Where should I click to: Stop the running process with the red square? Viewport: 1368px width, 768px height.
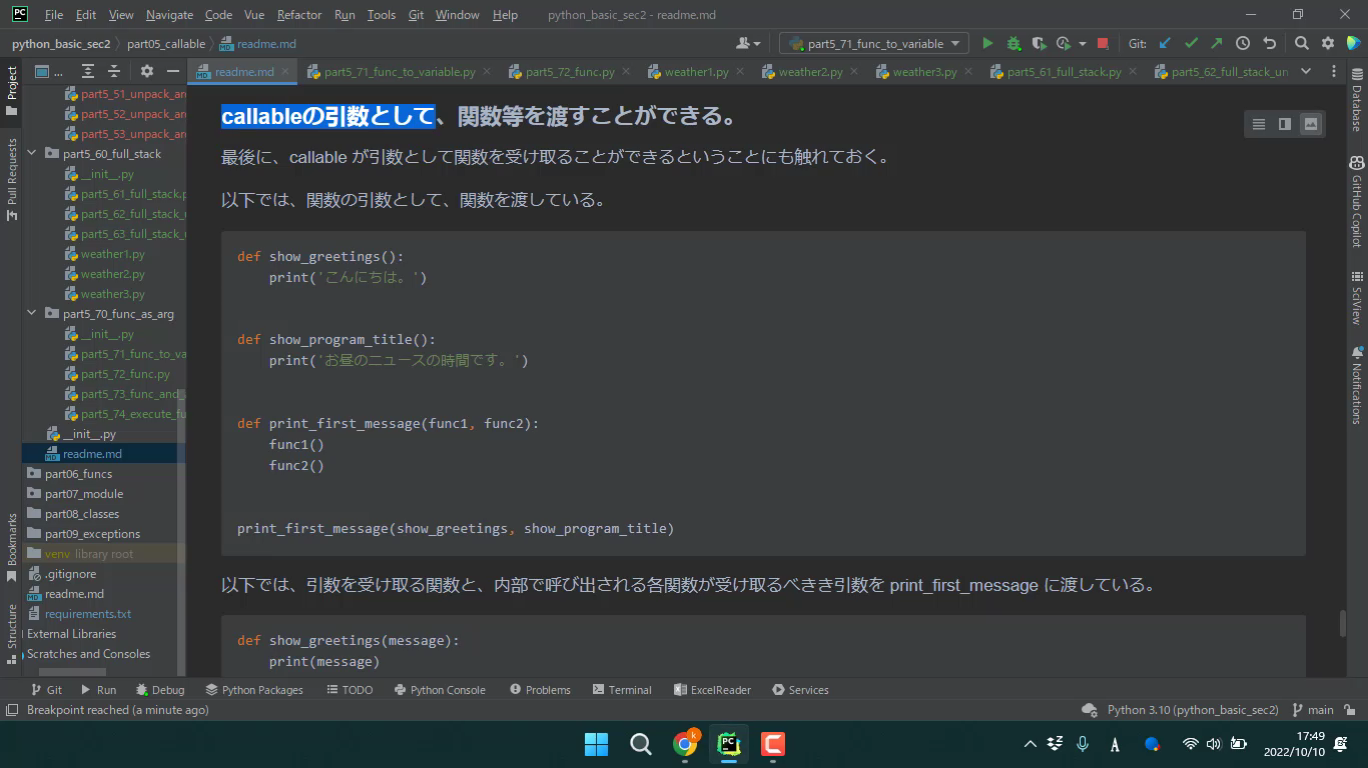1102,43
